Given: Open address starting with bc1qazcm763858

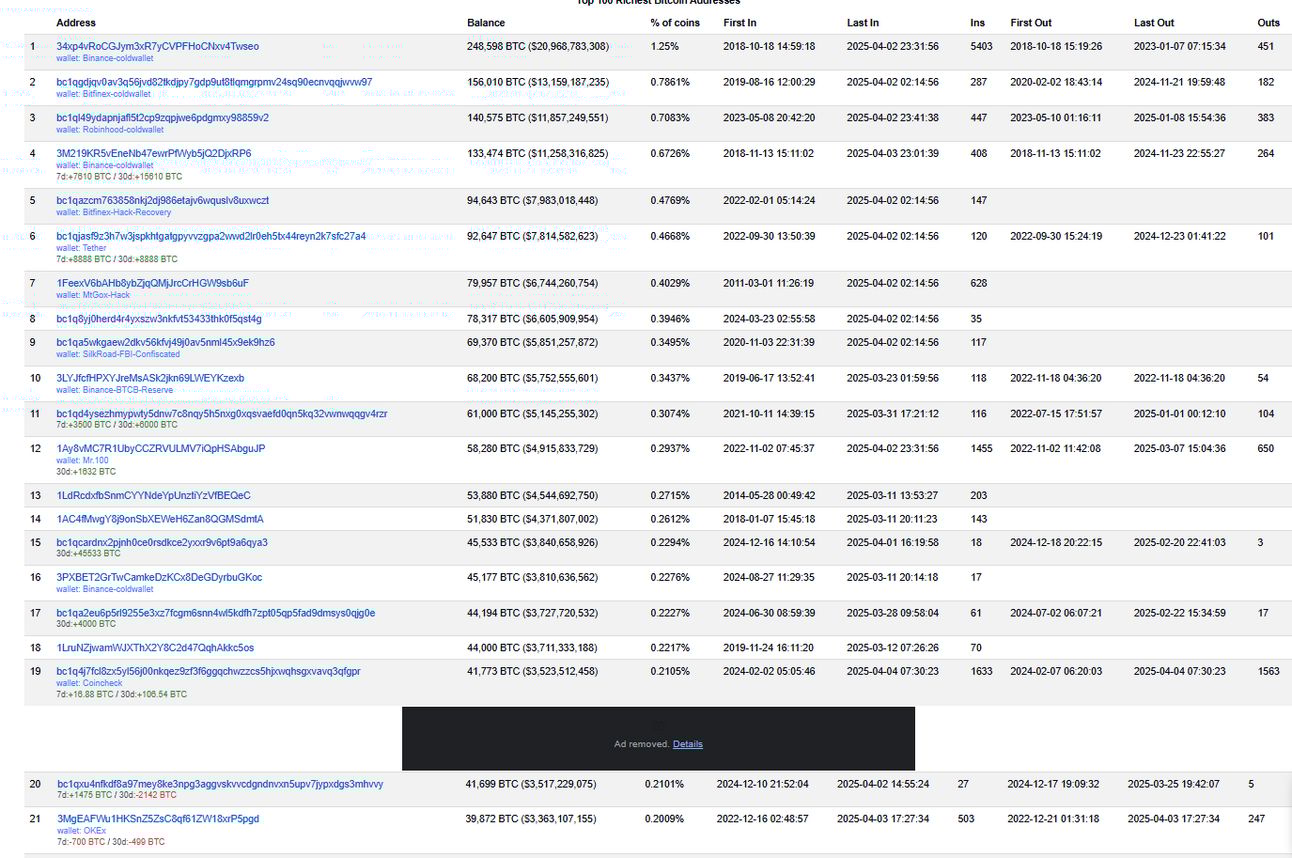Looking at the screenshot, I should click(x=162, y=200).
